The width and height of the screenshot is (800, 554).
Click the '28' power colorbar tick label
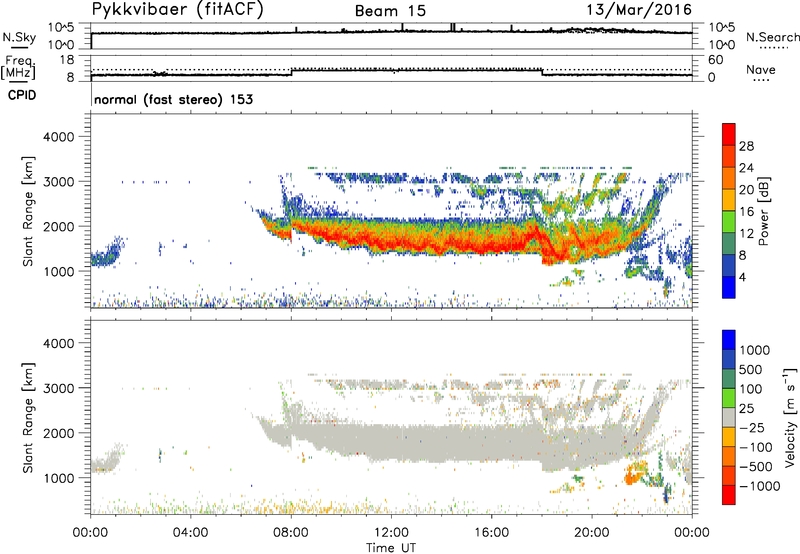(x=746, y=146)
